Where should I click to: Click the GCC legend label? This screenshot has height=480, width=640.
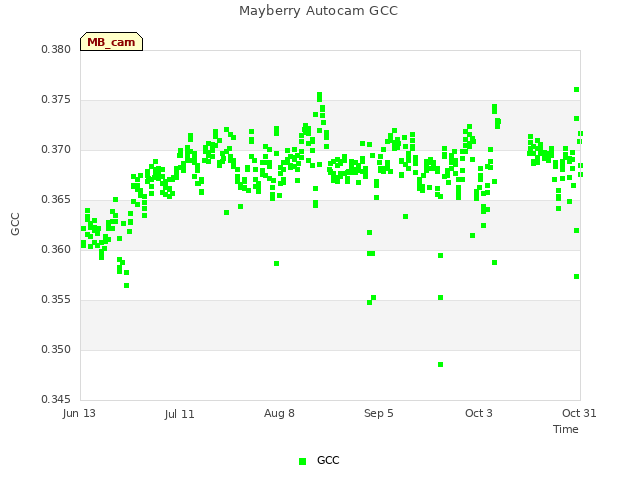[x=328, y=460]
